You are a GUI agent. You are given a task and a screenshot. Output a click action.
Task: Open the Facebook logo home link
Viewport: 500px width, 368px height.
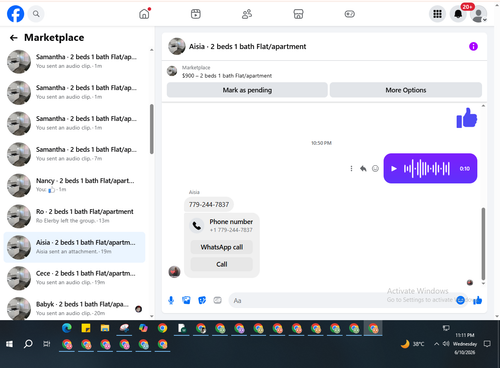point(15,14)
